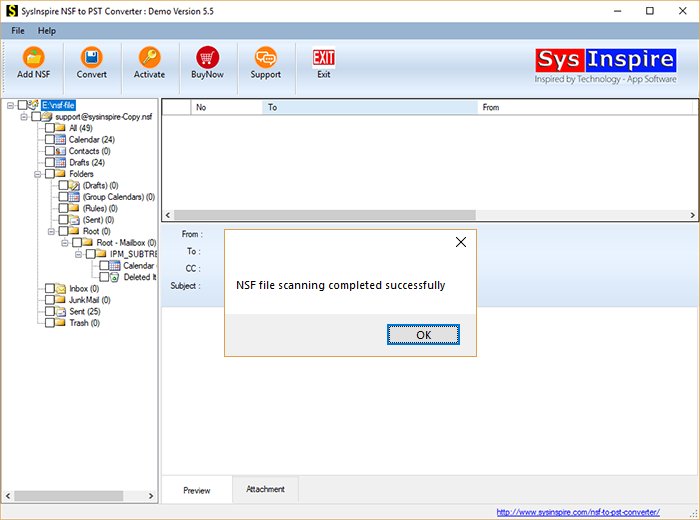
Task: Click the No column header
Action: pyautogui.click(x=226, y=107)
